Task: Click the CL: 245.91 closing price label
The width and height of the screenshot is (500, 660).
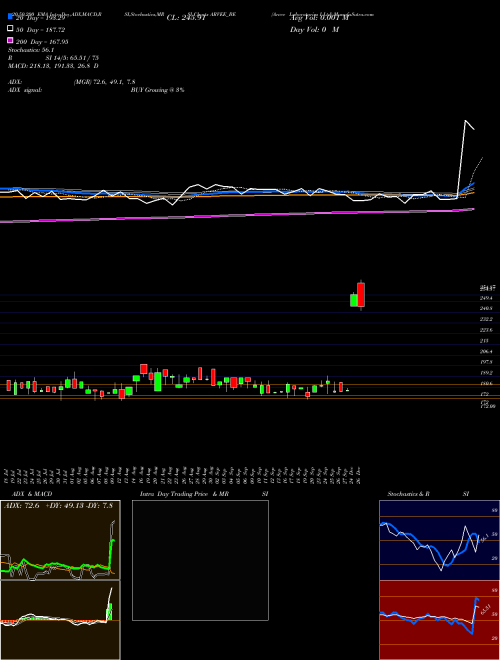Action: click(186, 18)
